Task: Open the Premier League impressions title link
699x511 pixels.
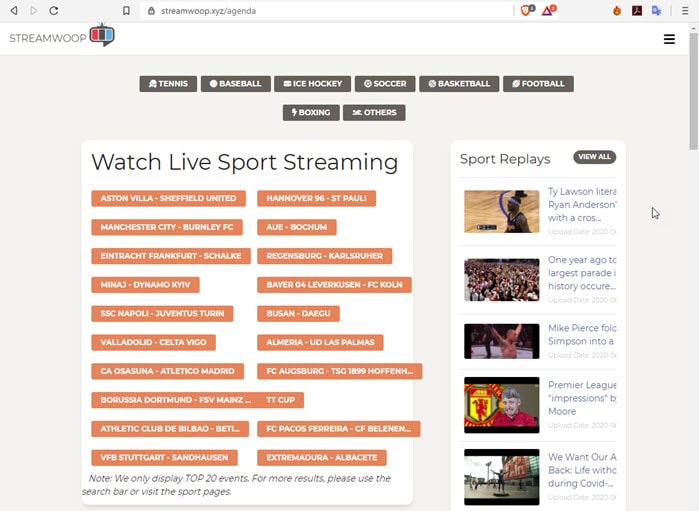Action: coord(582,398)
